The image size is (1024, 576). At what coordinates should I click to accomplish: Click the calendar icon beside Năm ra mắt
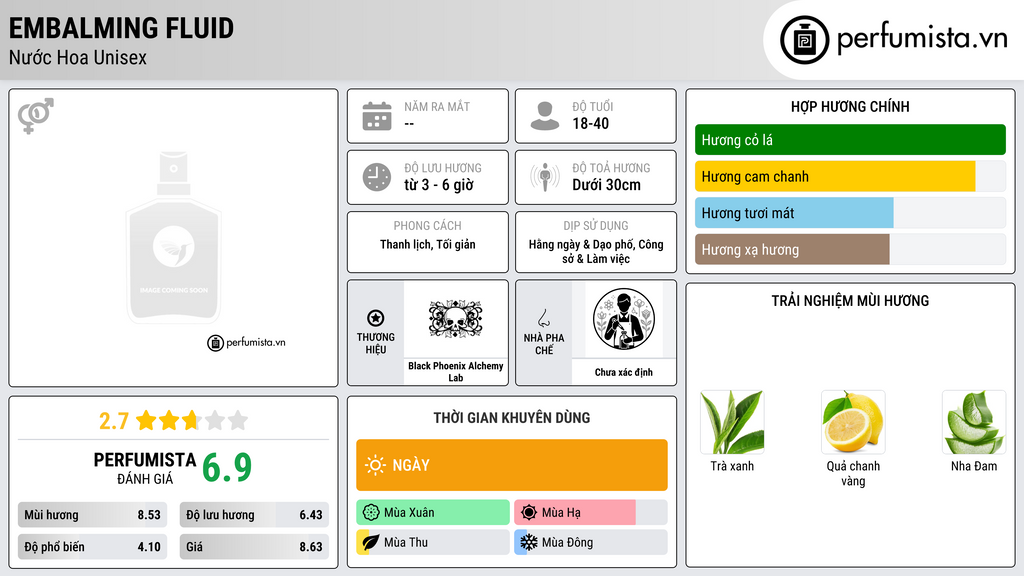coord(377,116)
